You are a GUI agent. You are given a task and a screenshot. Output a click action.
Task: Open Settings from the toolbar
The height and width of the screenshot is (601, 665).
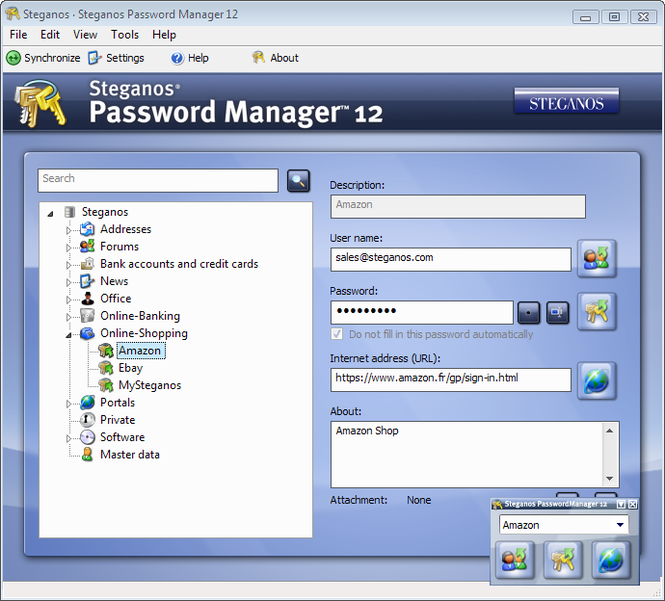(116, 58)
